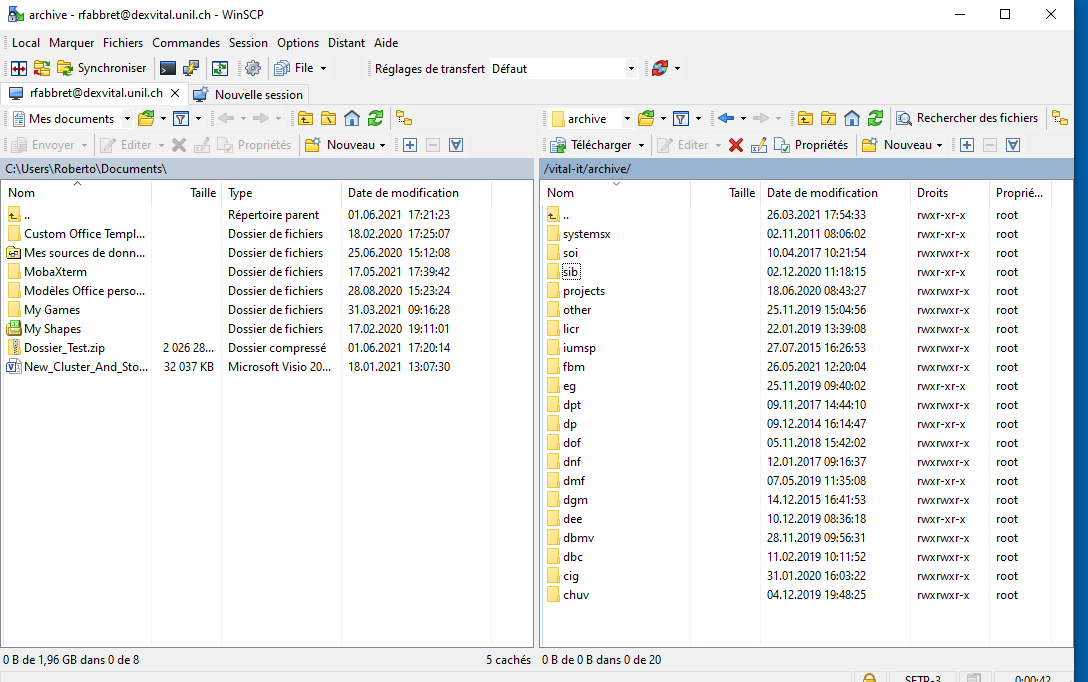Screen dimensions: 1088x682
Task: Open session in PuTTY icon
Action: pos(190,68)
